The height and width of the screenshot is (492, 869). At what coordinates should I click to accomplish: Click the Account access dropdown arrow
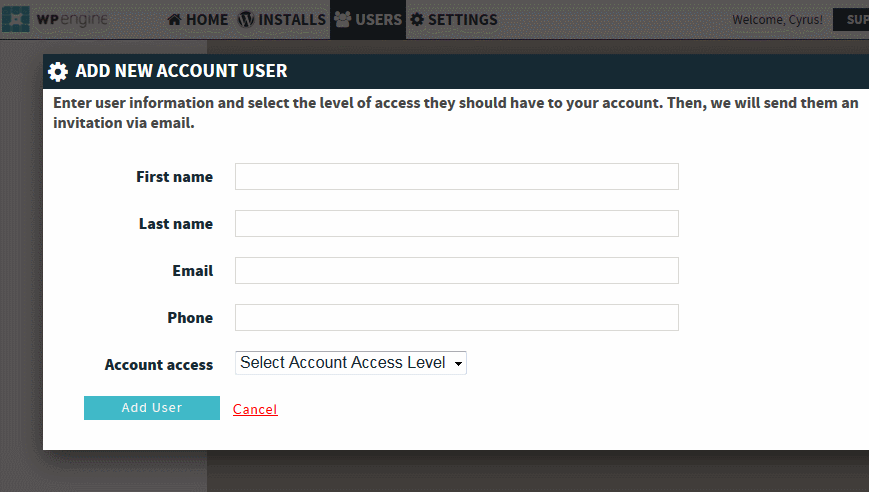pyautogui.click(x=458, y=364)
